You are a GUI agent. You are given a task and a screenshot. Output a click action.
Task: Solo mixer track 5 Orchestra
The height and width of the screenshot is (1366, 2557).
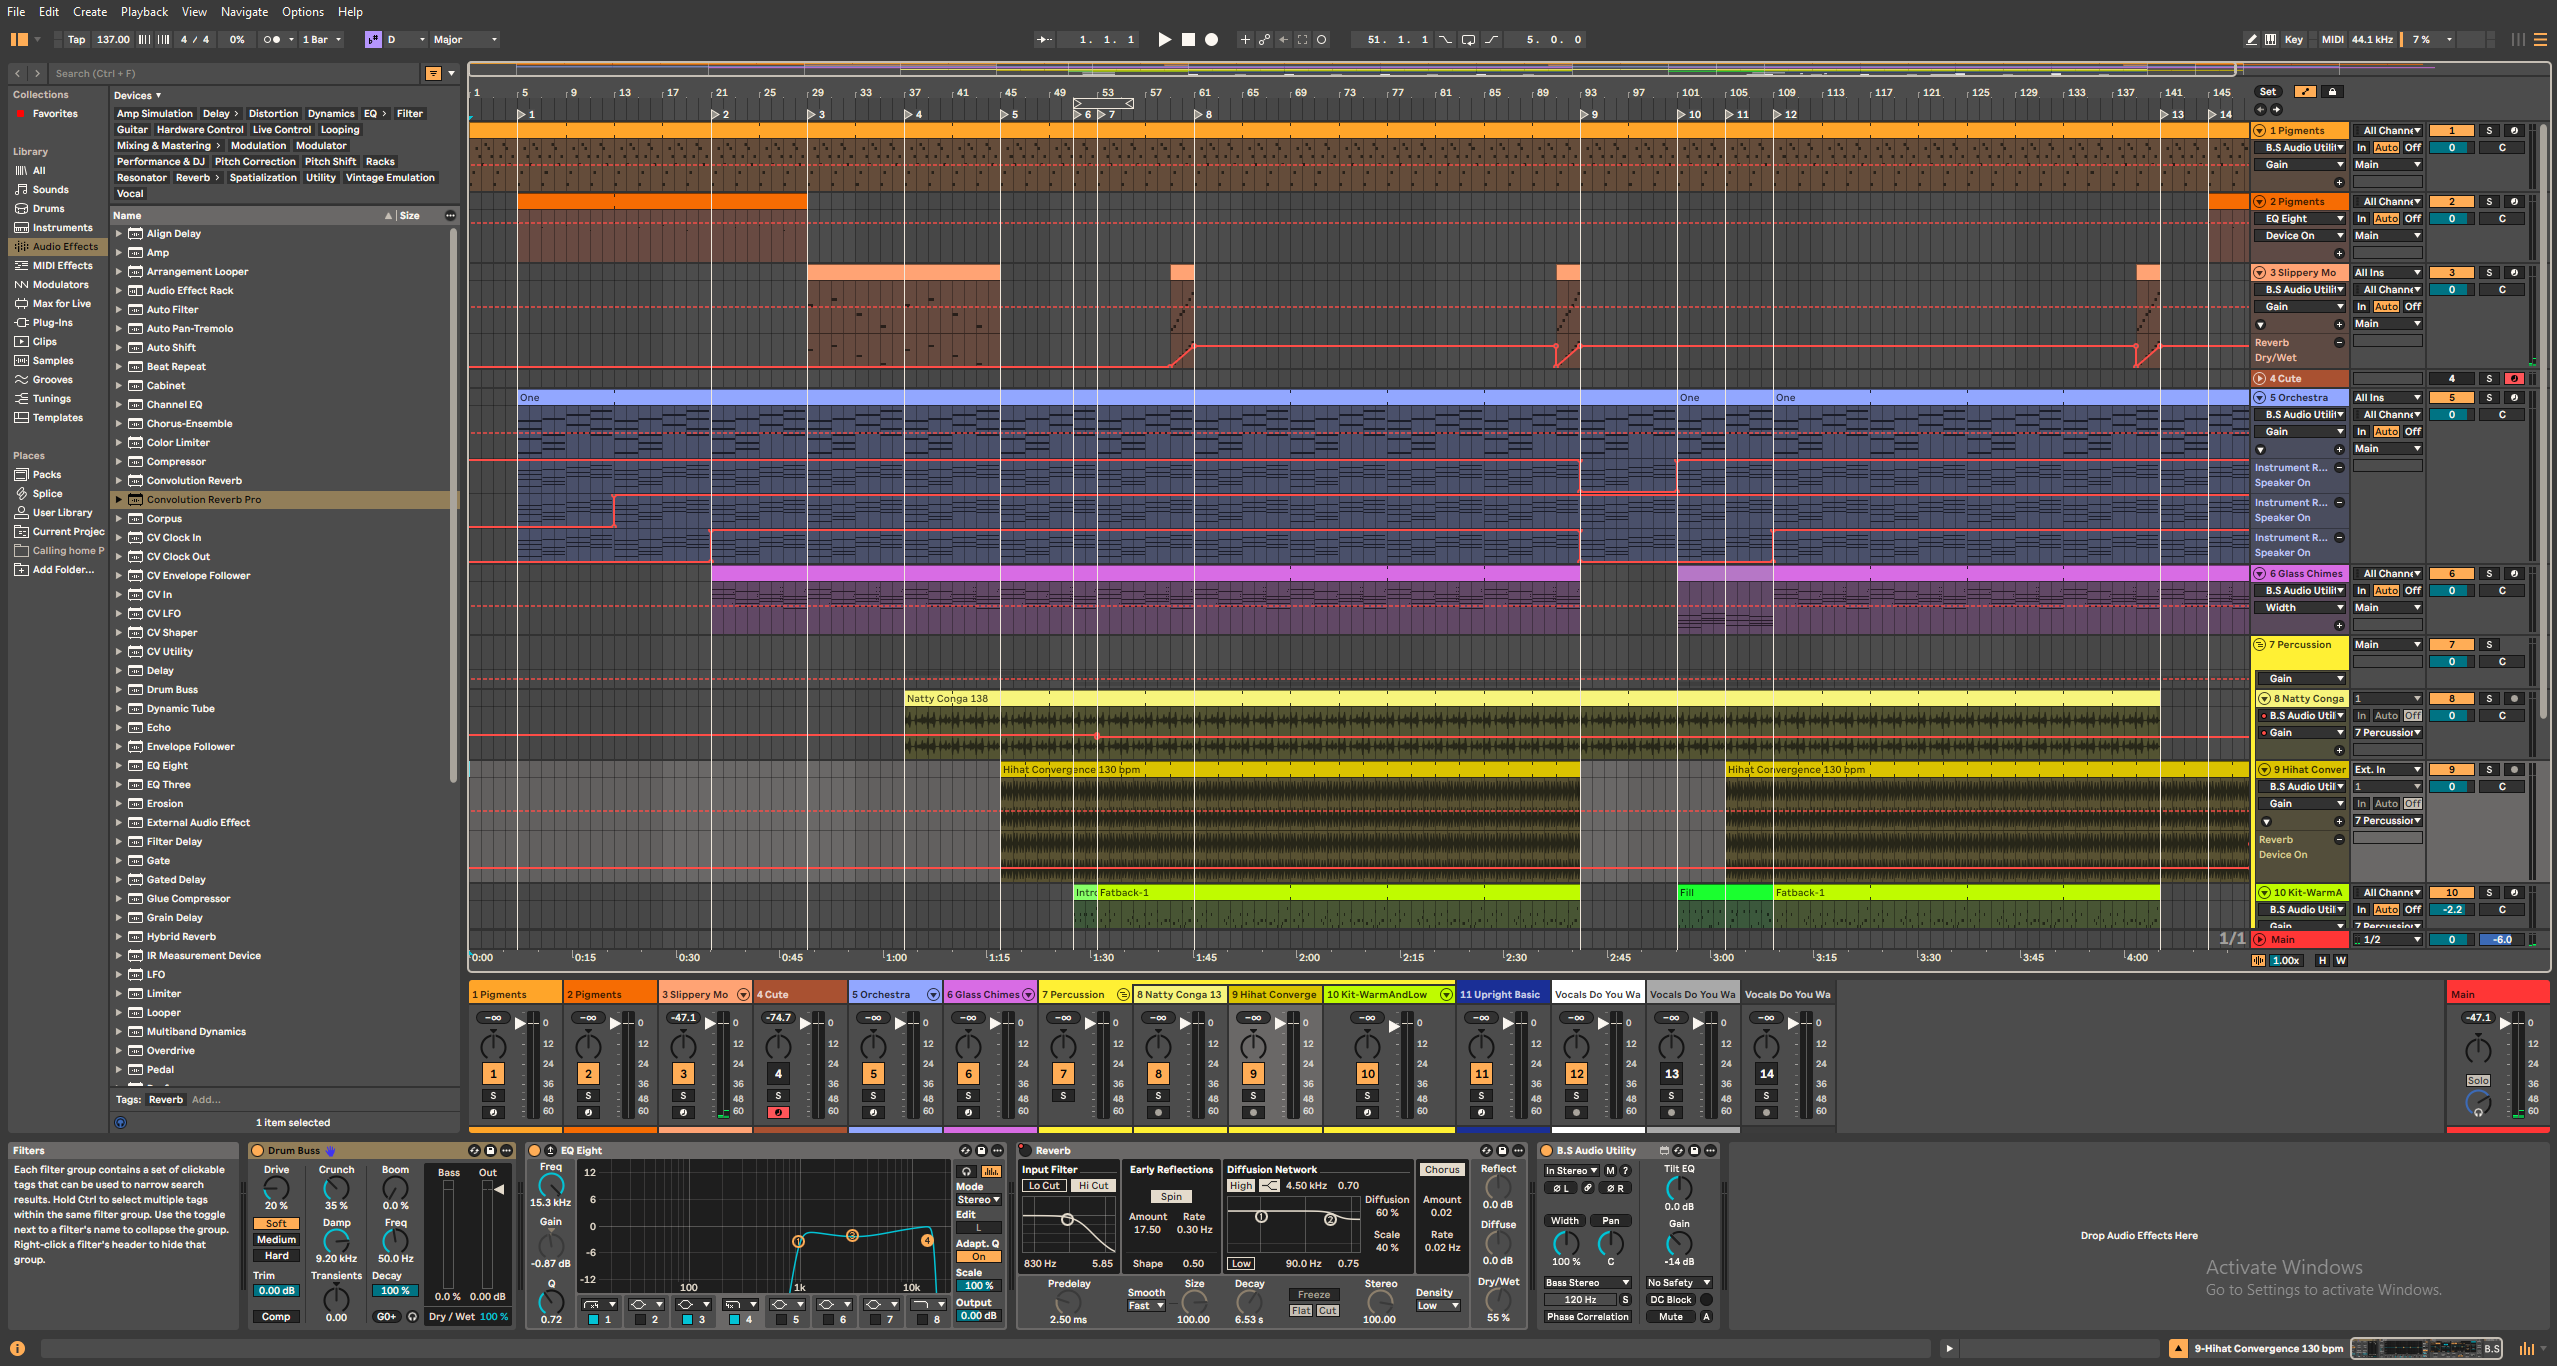tap(873, 1096)
